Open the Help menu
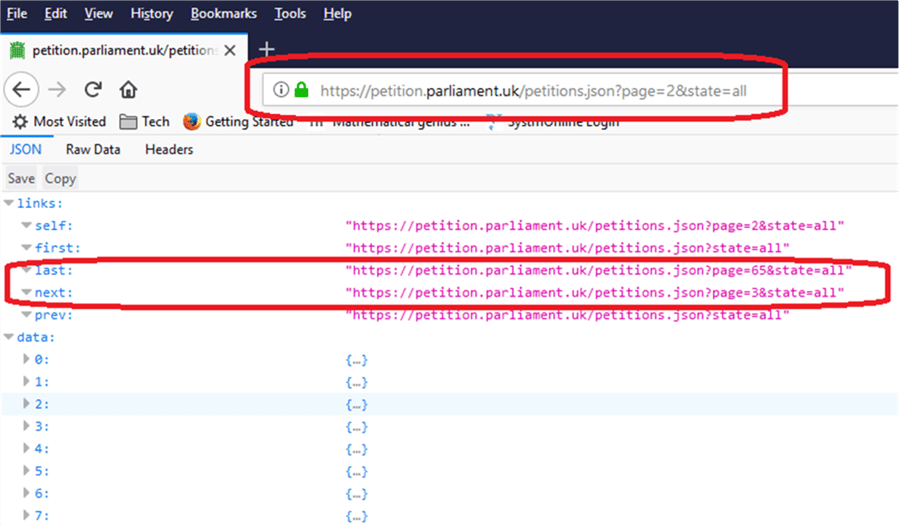The height and width of the screenshot is (525, 899). (337, 13)
